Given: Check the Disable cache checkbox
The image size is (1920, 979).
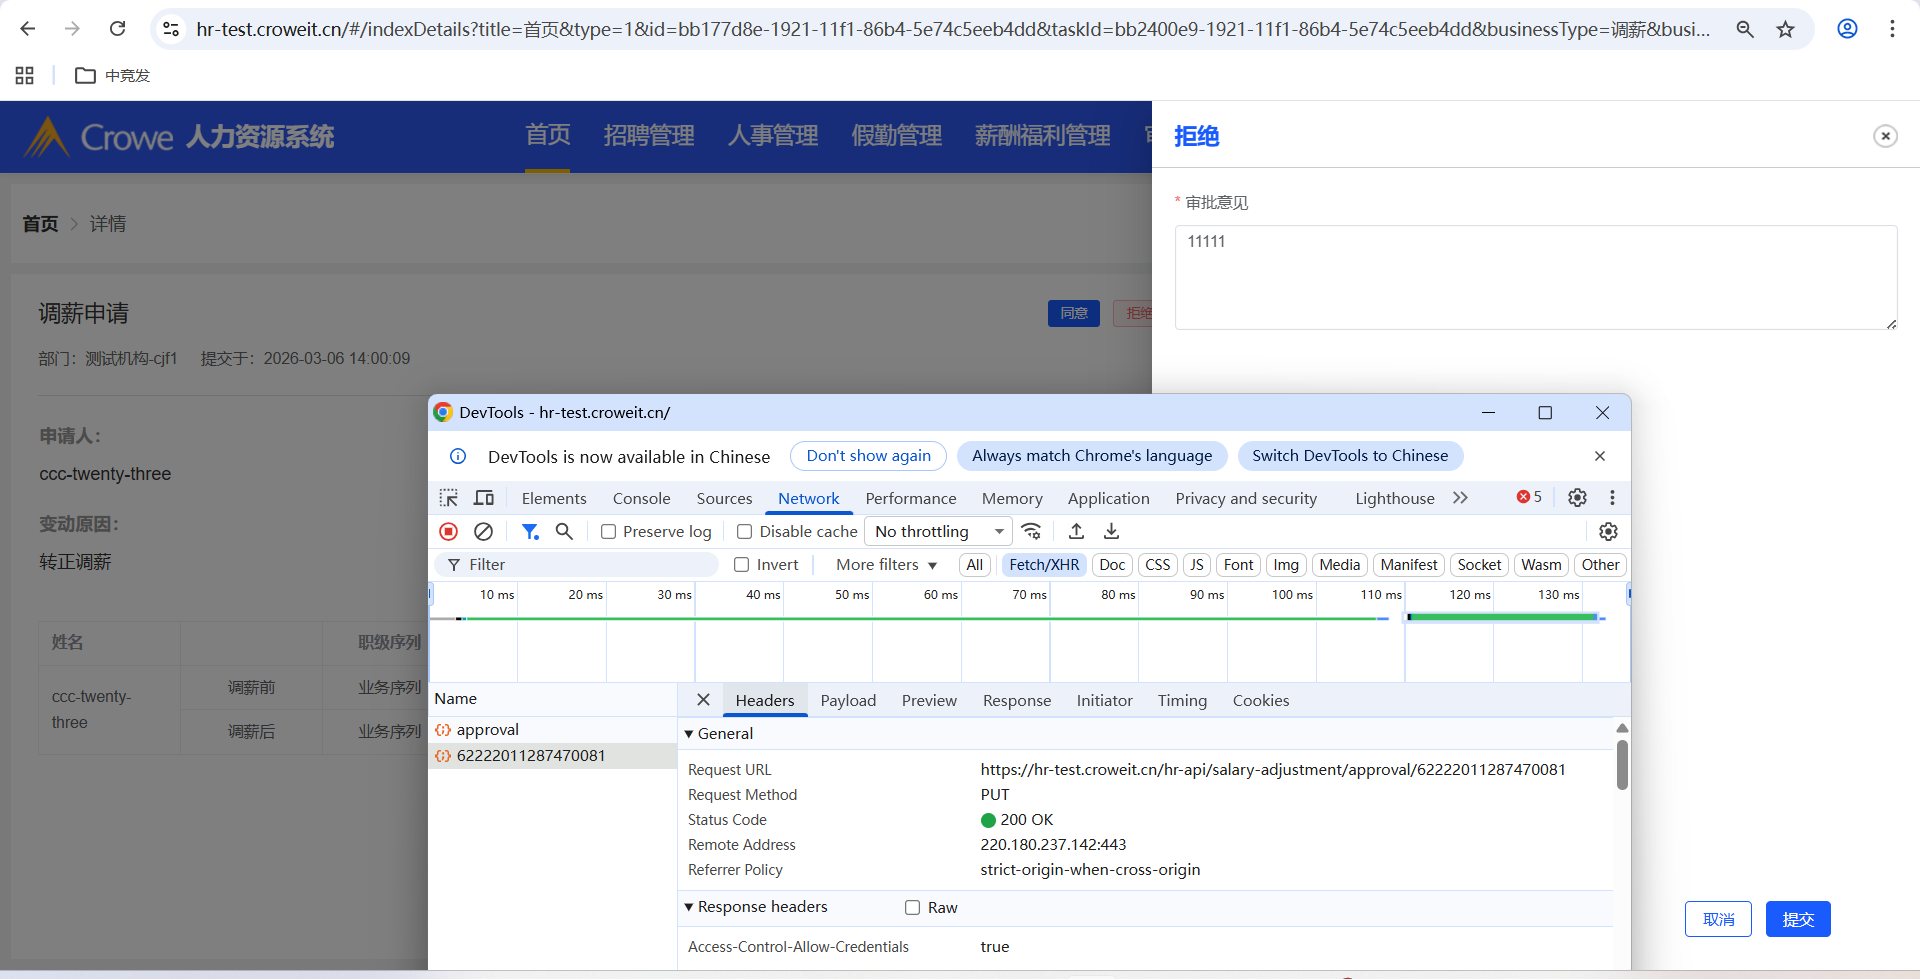Looking at the screenshot, I should point(745,532).
